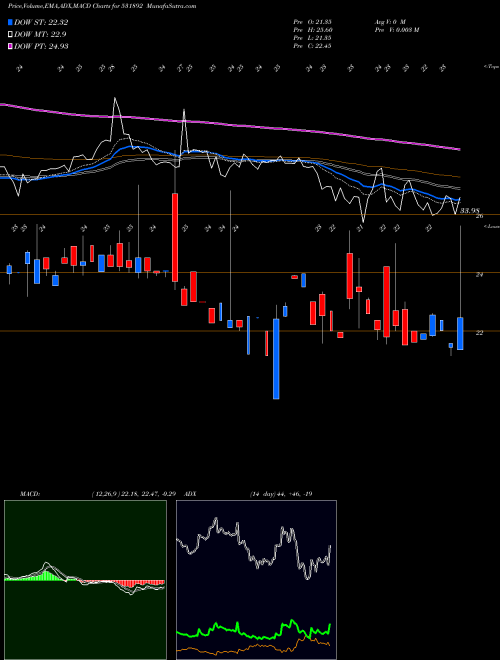Click the tall blue candlestick with lowest low

tap(276, 359)
